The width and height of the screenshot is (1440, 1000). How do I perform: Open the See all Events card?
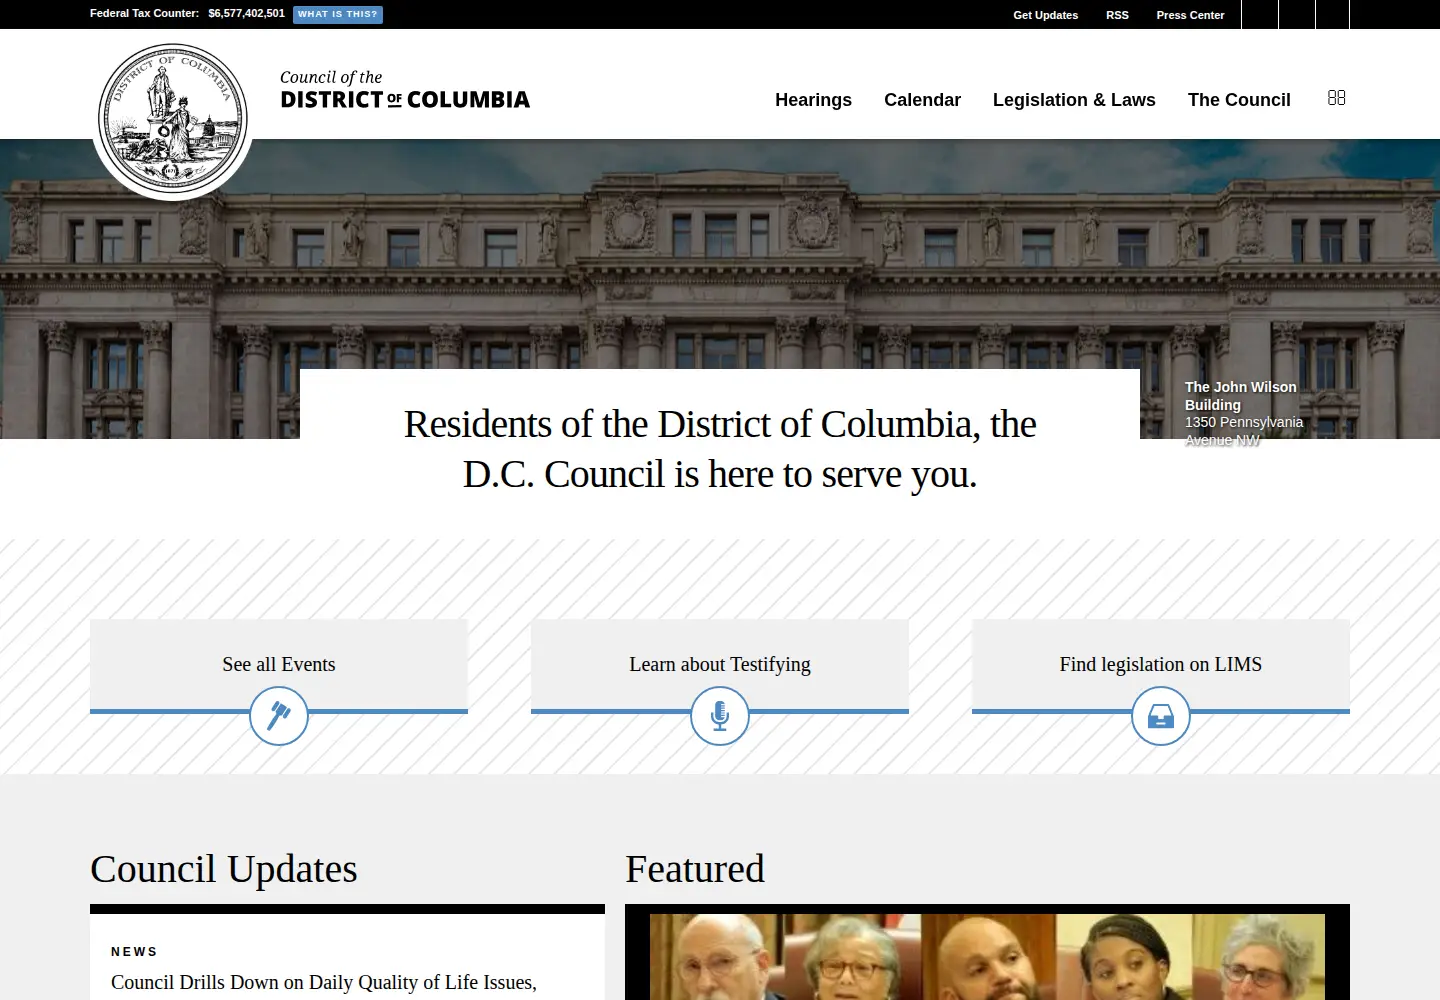coord(279,664)
